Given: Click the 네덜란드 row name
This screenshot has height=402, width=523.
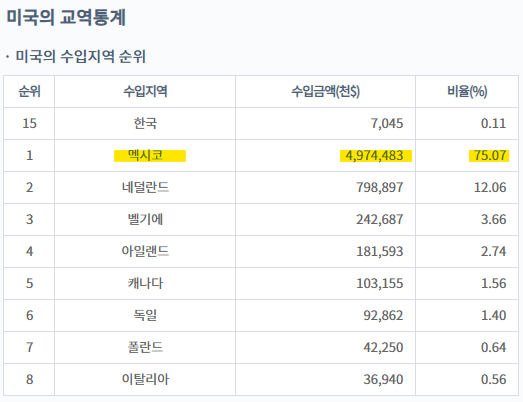Looking at the screenshot, I should point(145,187).
